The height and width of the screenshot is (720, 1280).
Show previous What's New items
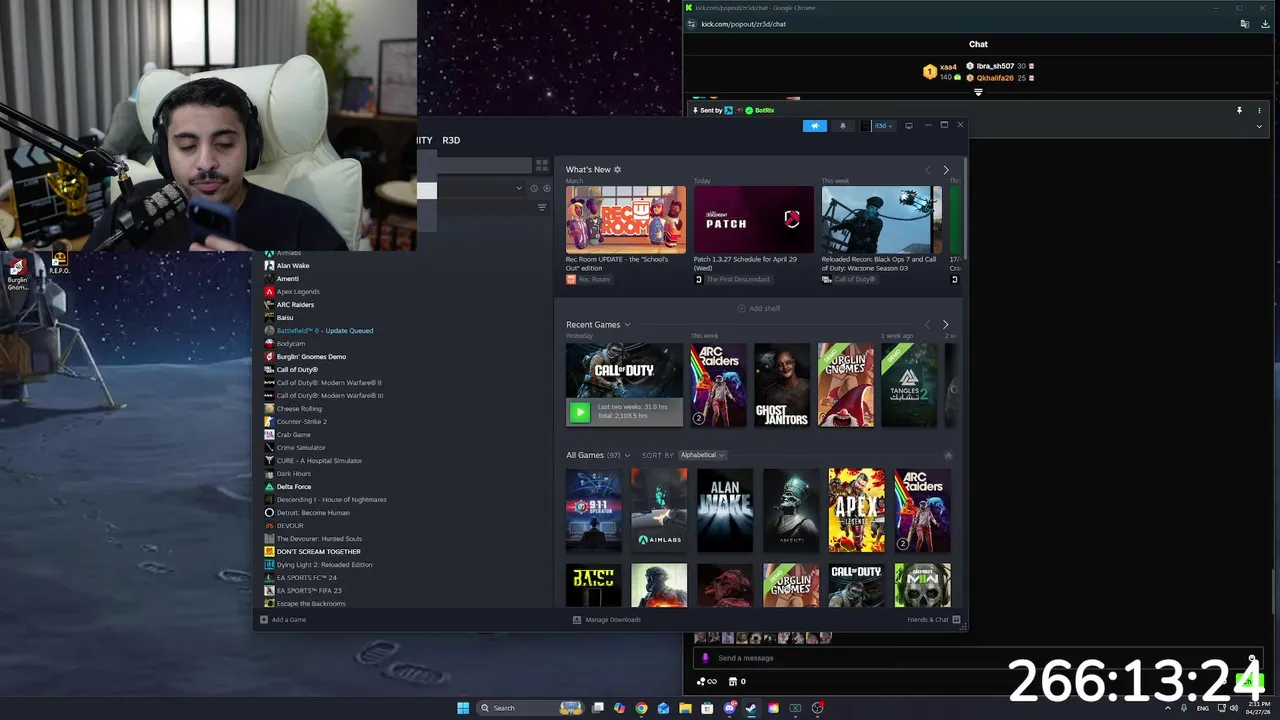point(927,170)
